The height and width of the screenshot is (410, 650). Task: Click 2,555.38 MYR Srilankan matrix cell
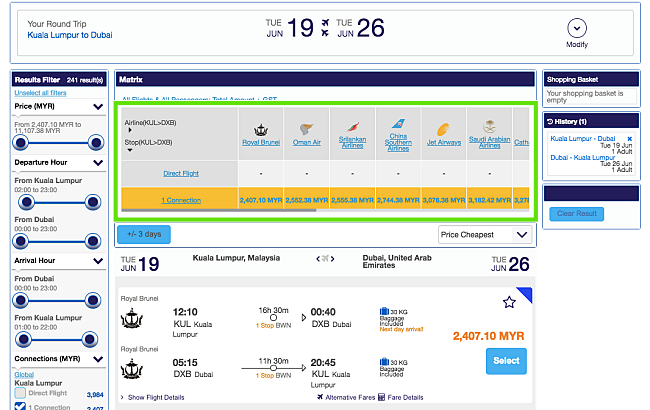tap(352, 200)
